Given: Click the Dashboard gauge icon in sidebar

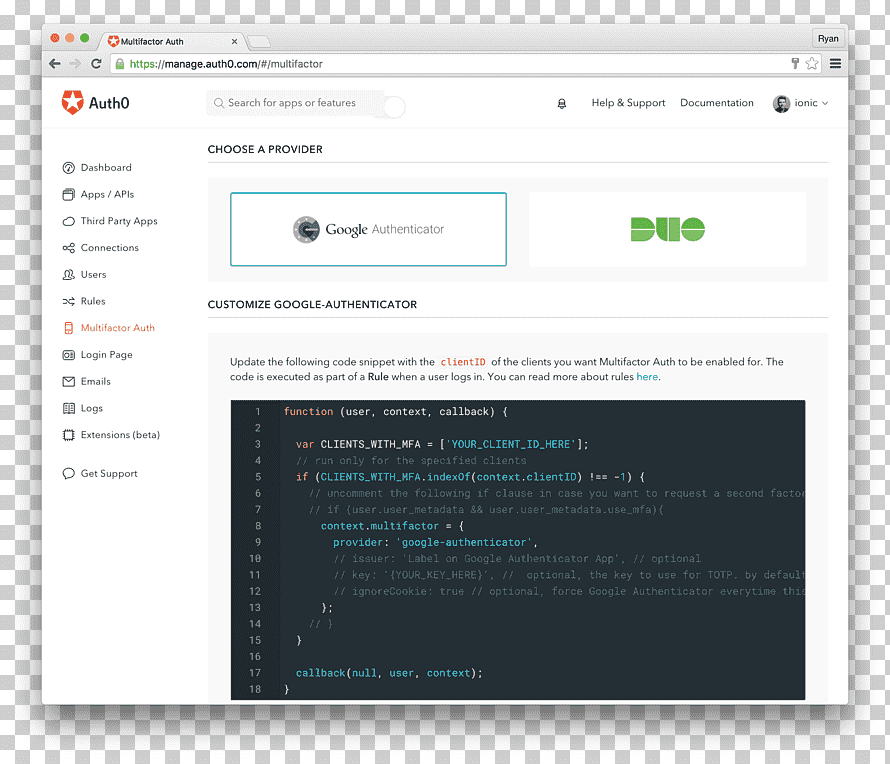Looking at the screenshot, I should pos(68,167).
